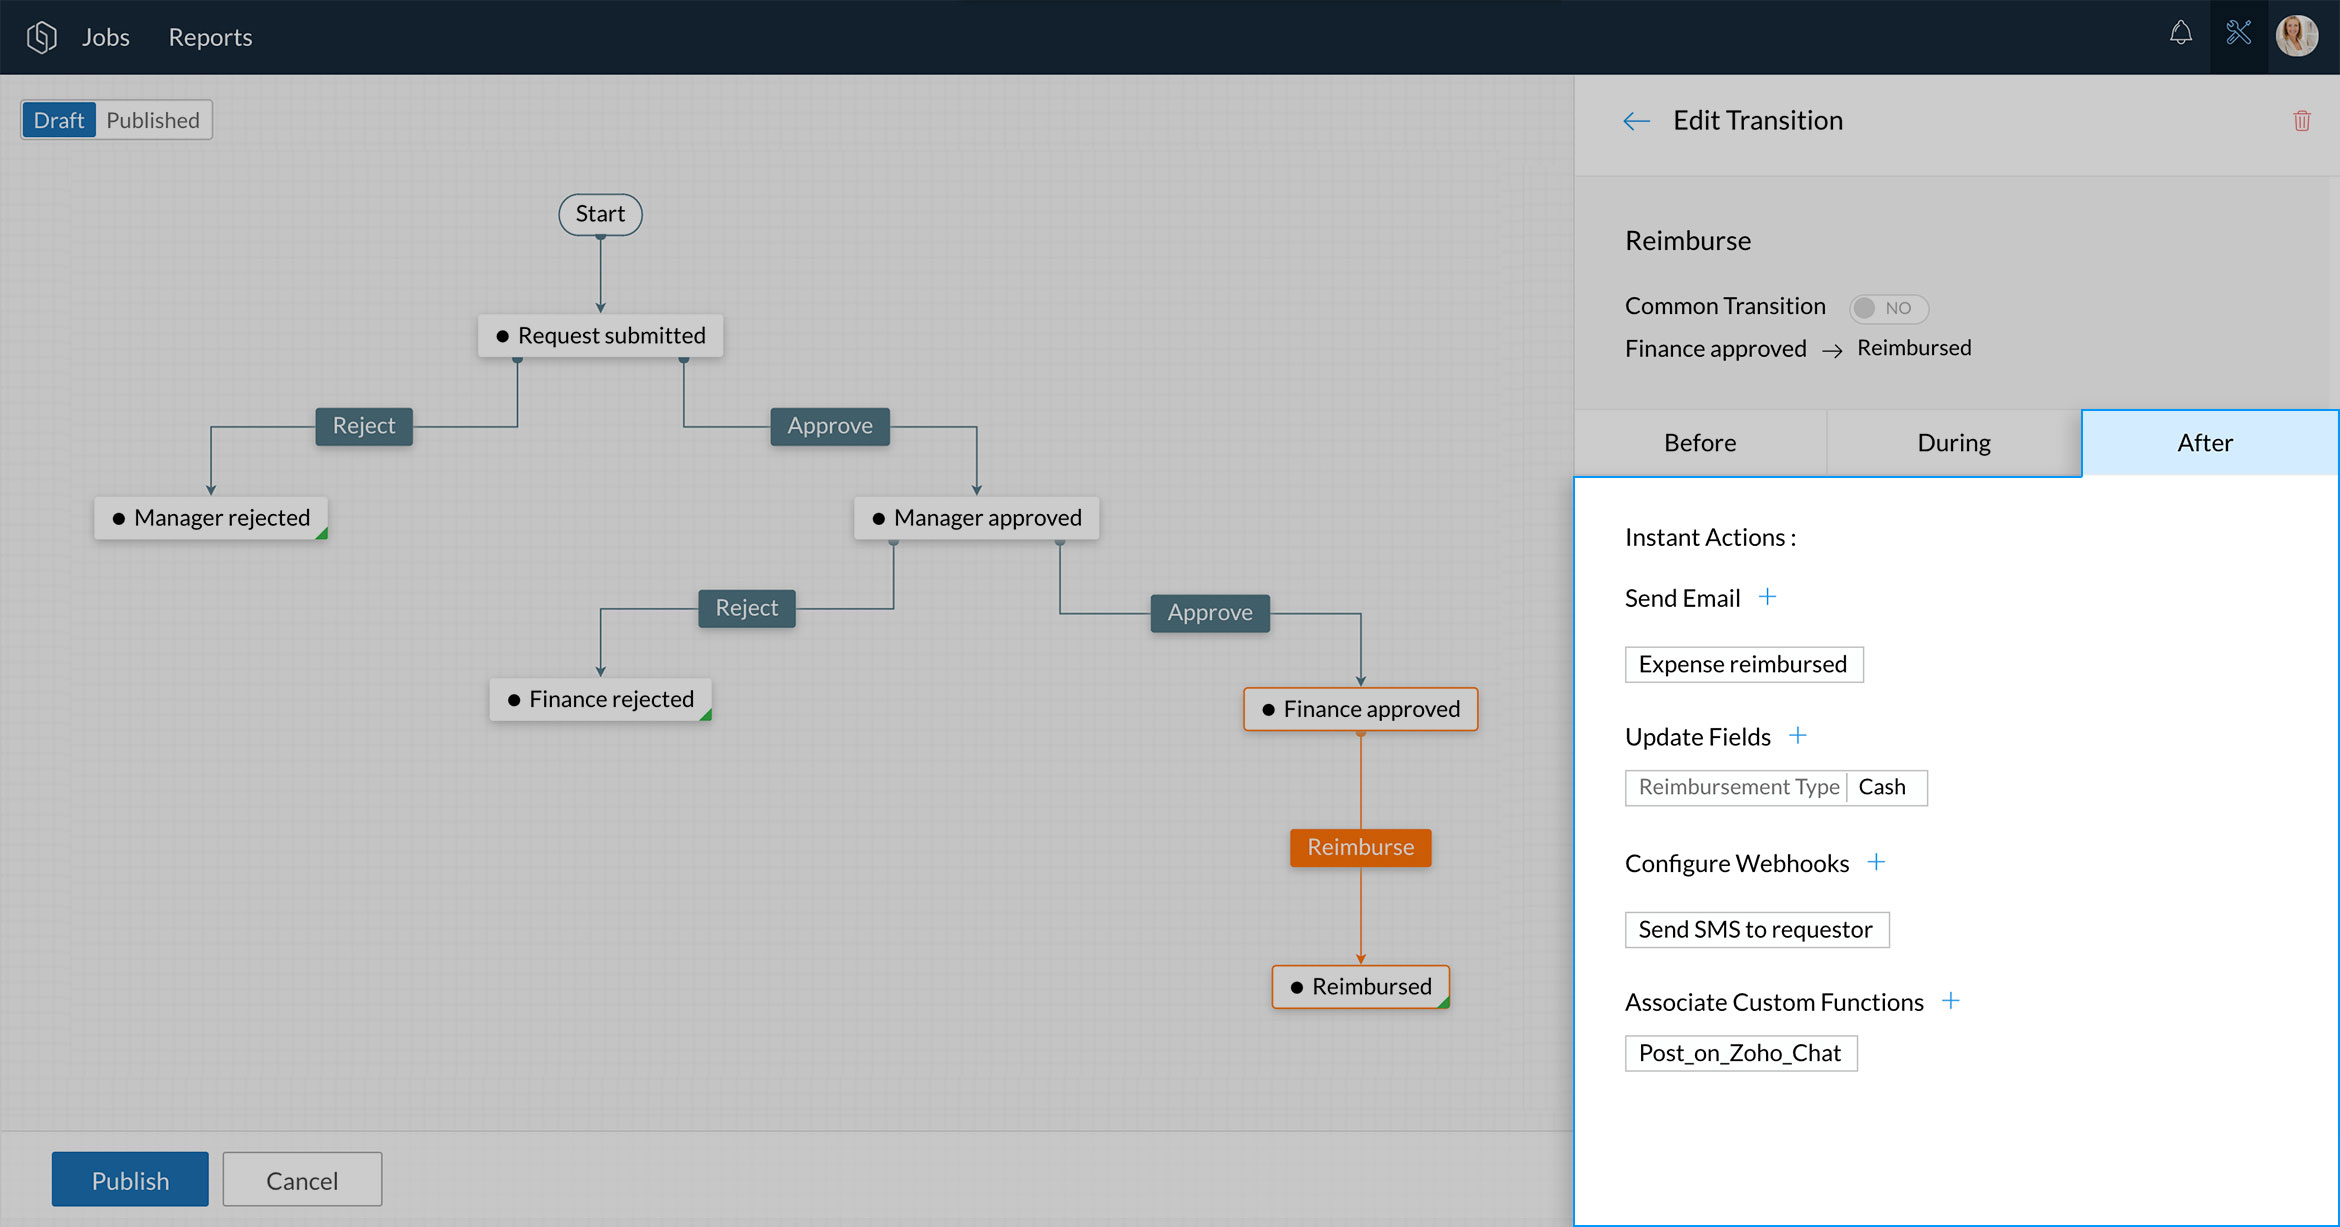Select the Request submitted stage
This screenshot has height=1227, width=2340.
[x=600, y=335]
